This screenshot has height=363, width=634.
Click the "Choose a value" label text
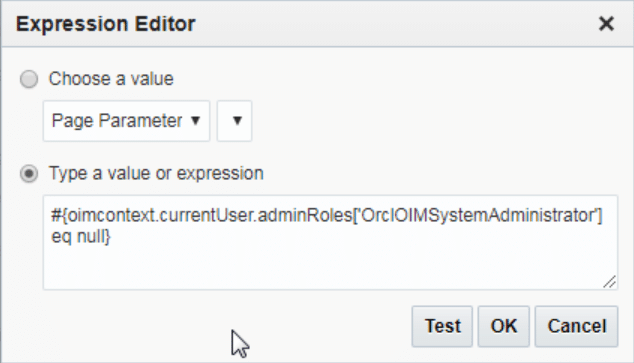(111, 79)
